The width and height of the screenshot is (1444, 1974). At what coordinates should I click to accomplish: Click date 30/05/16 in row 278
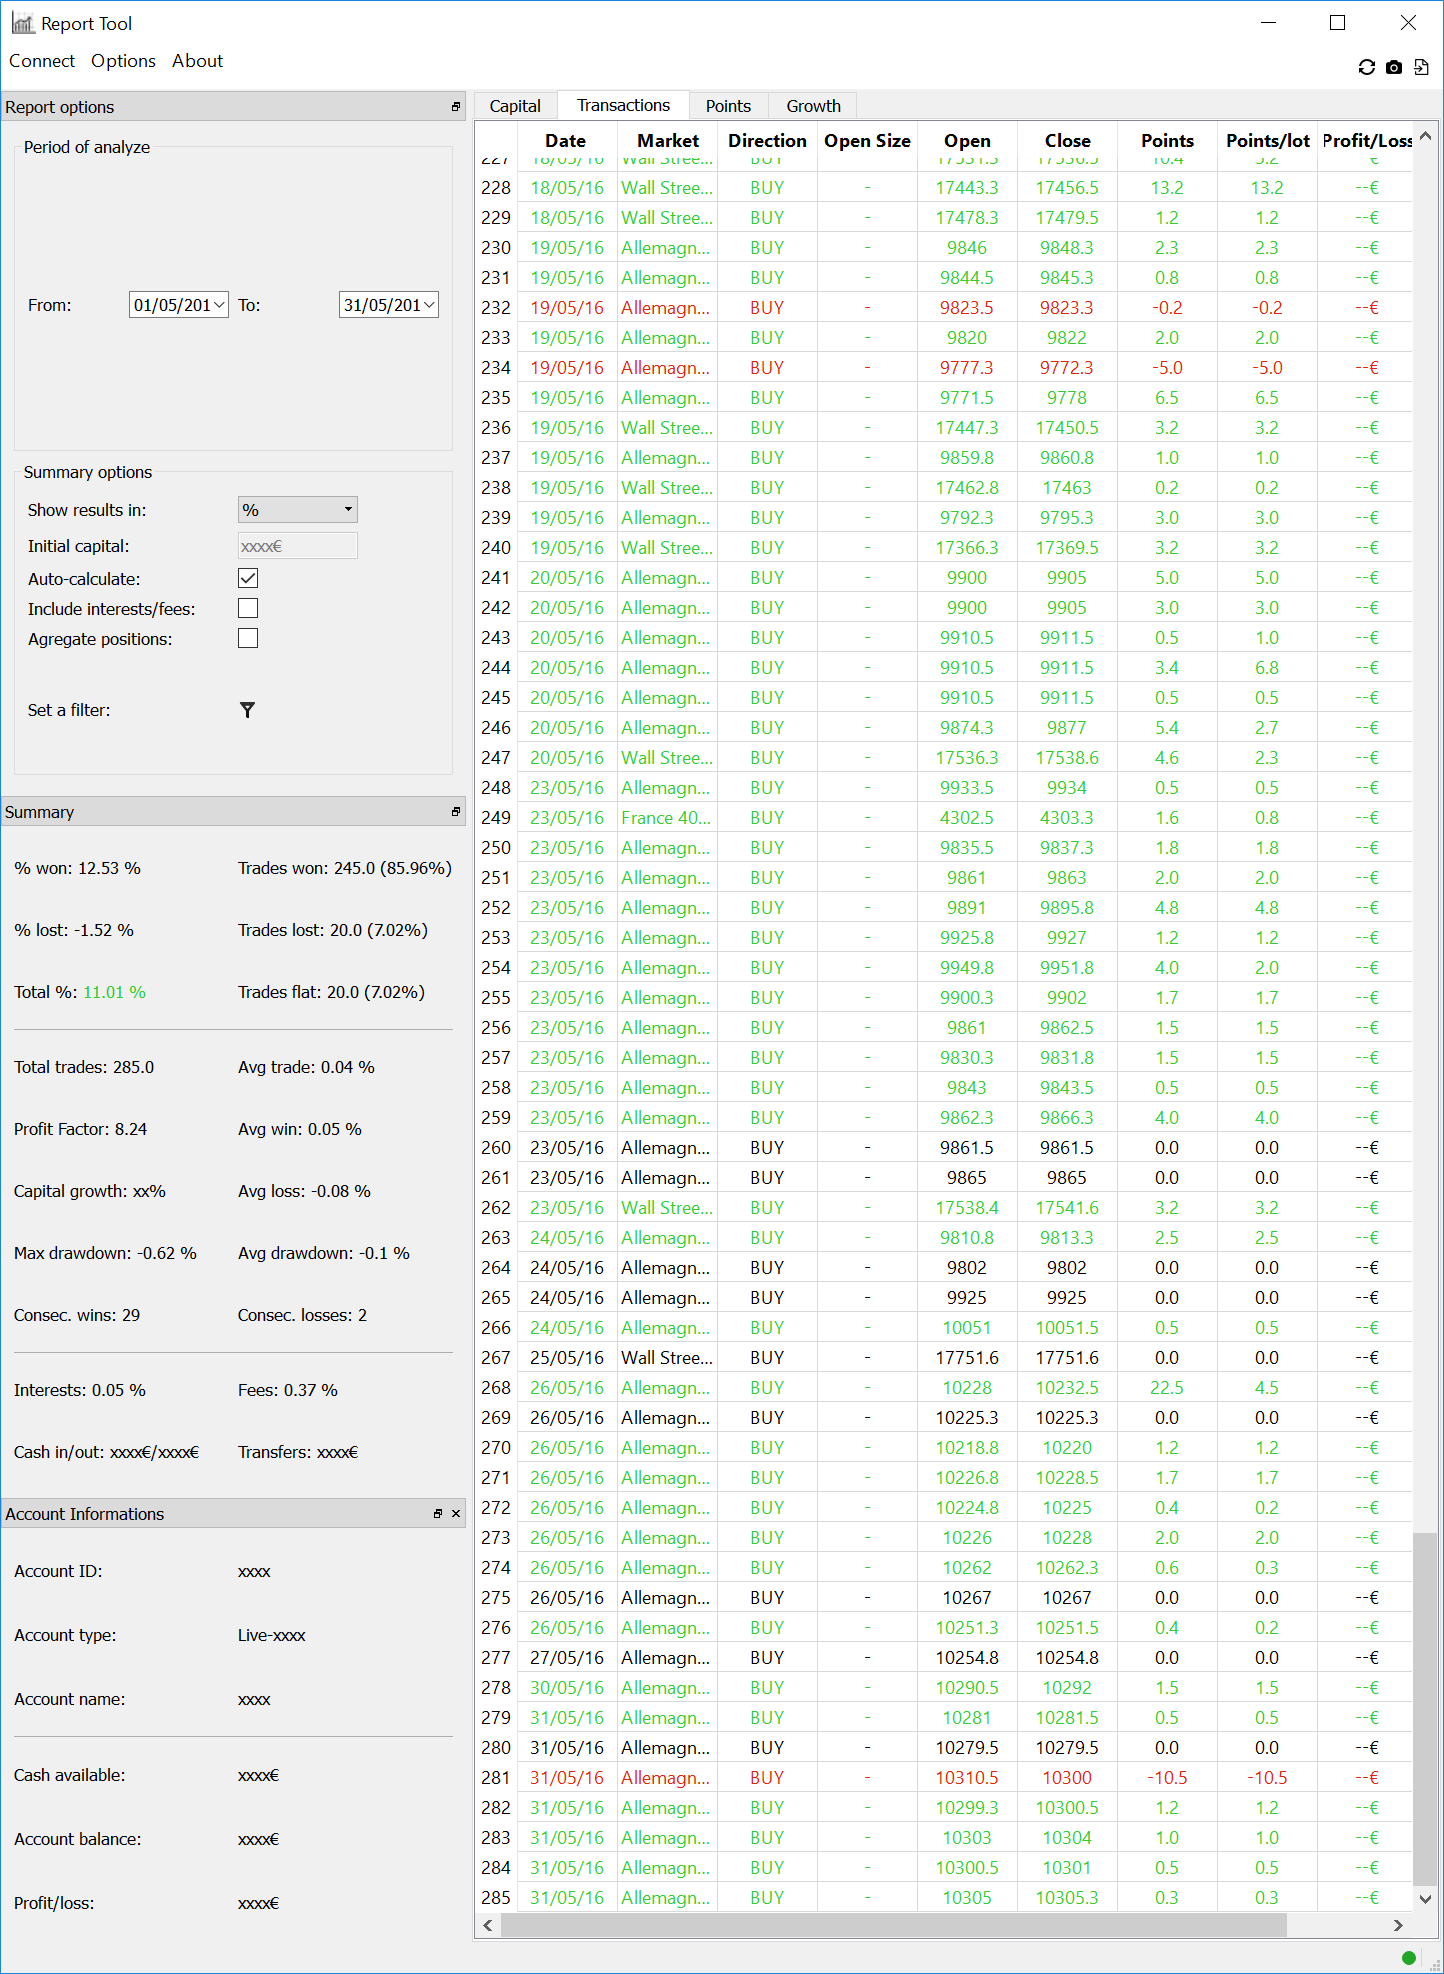pyautogui.click(x=567, y=1688)
